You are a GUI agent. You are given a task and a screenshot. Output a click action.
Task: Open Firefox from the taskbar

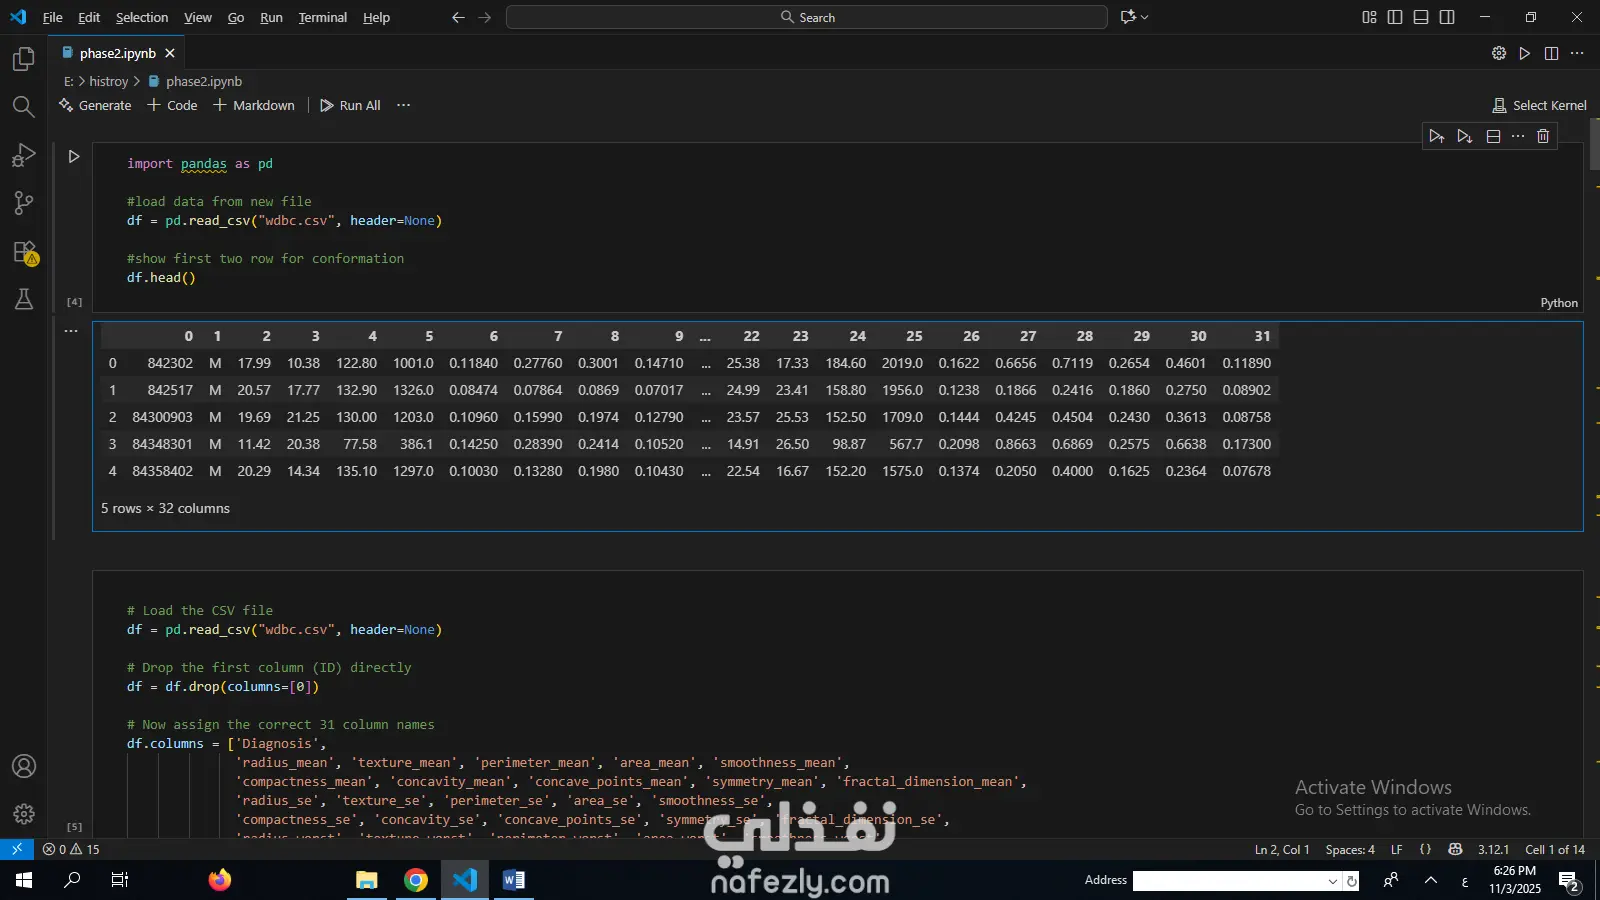coord(220,880)
